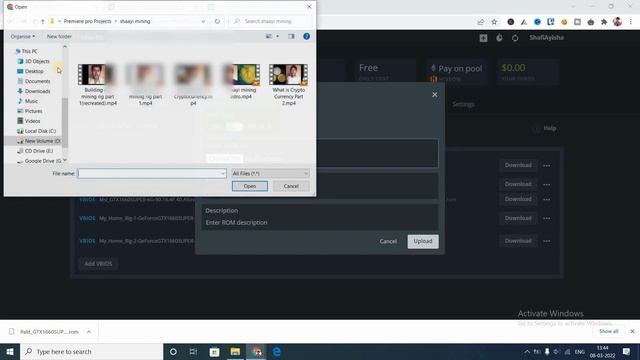Click the Upload button in ROM modal
This screenshot has width=640, height=360.
coord(423,241)
